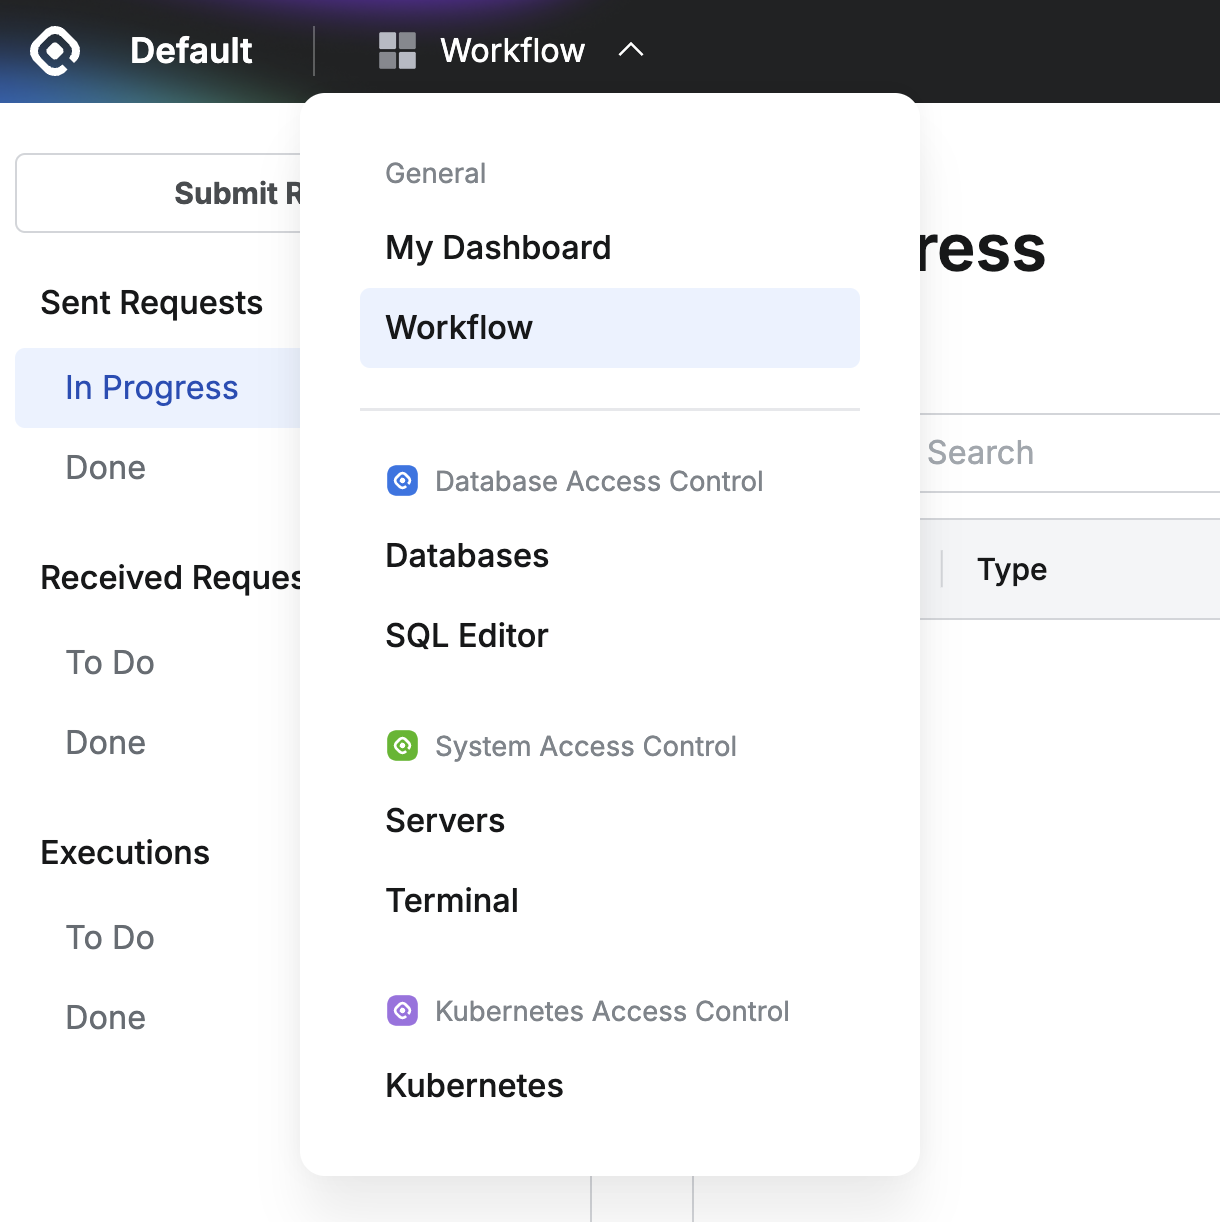Navigate to Servers
This screenshot has width=1220, height=1222.
coord(445,821)
